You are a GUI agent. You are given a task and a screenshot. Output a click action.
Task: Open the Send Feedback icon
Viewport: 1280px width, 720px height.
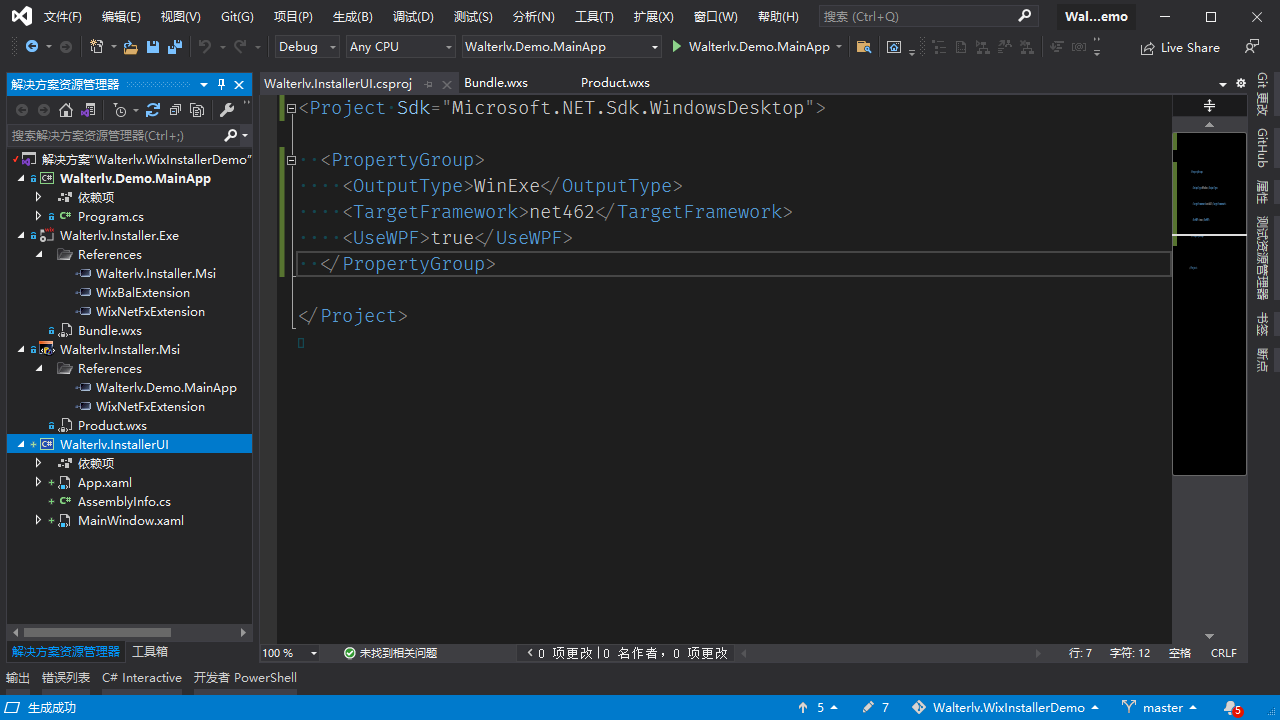(1252, 47)
